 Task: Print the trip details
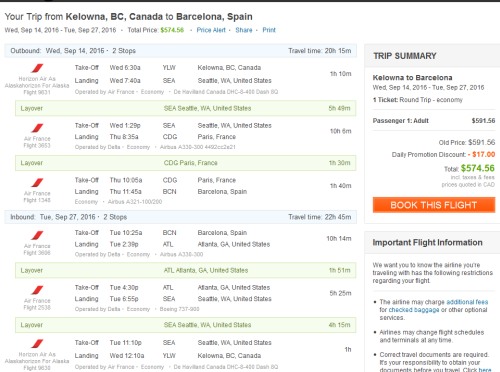tap(269, 30)
